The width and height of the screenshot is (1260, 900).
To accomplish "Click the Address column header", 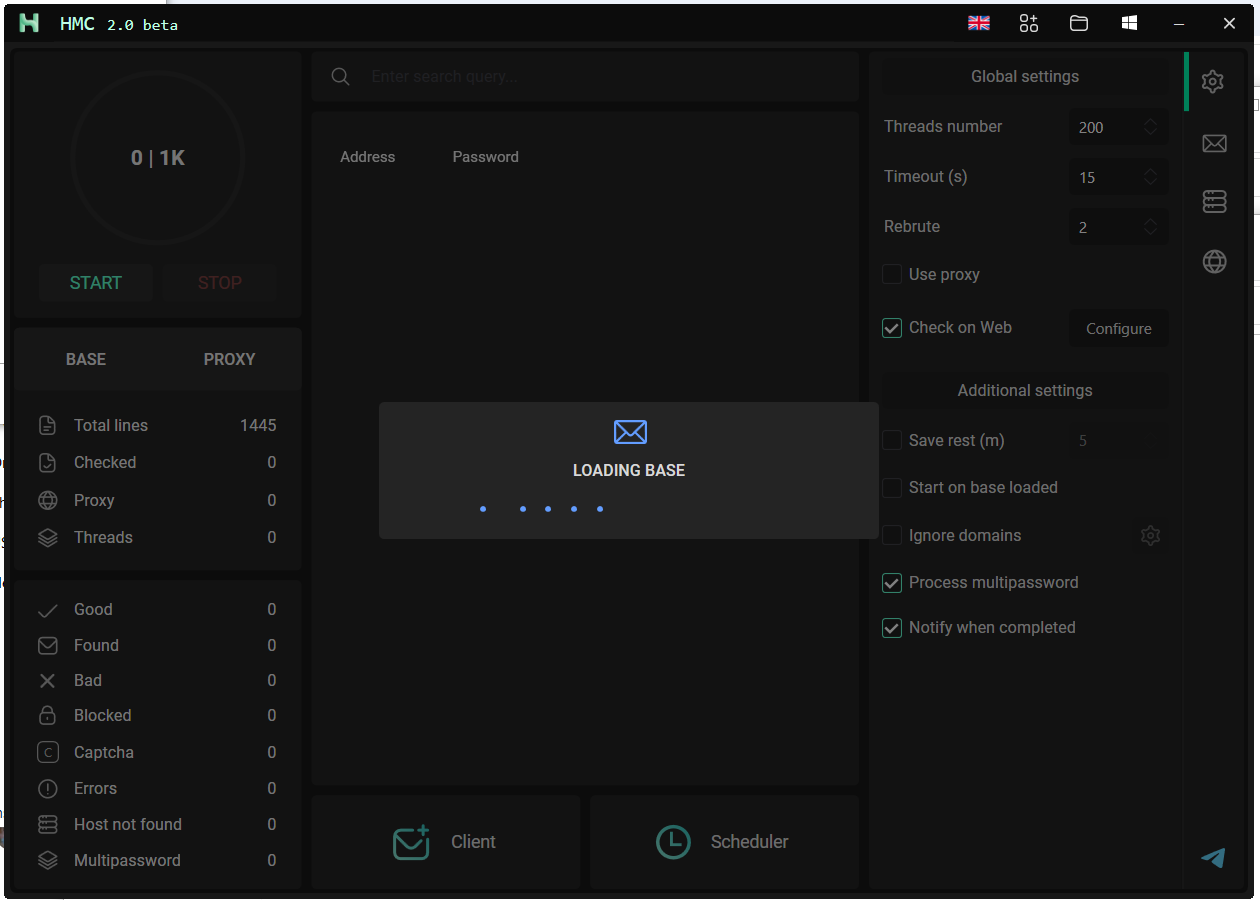I will 367,157.
